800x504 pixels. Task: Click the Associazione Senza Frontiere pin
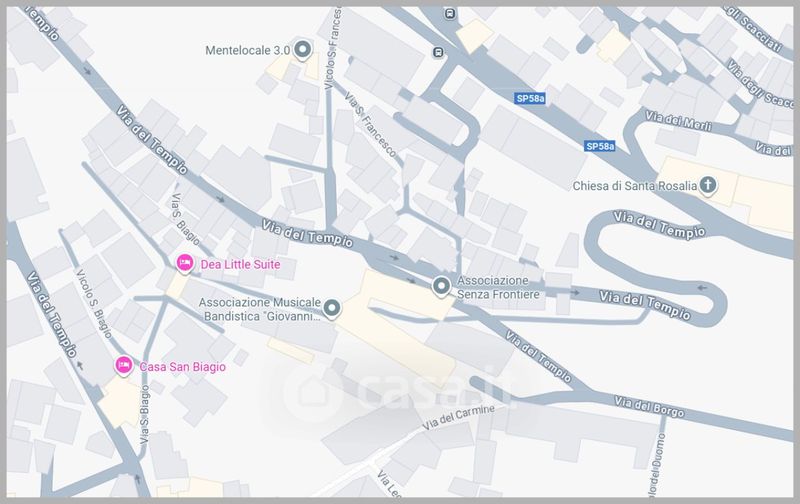(441, 287)
